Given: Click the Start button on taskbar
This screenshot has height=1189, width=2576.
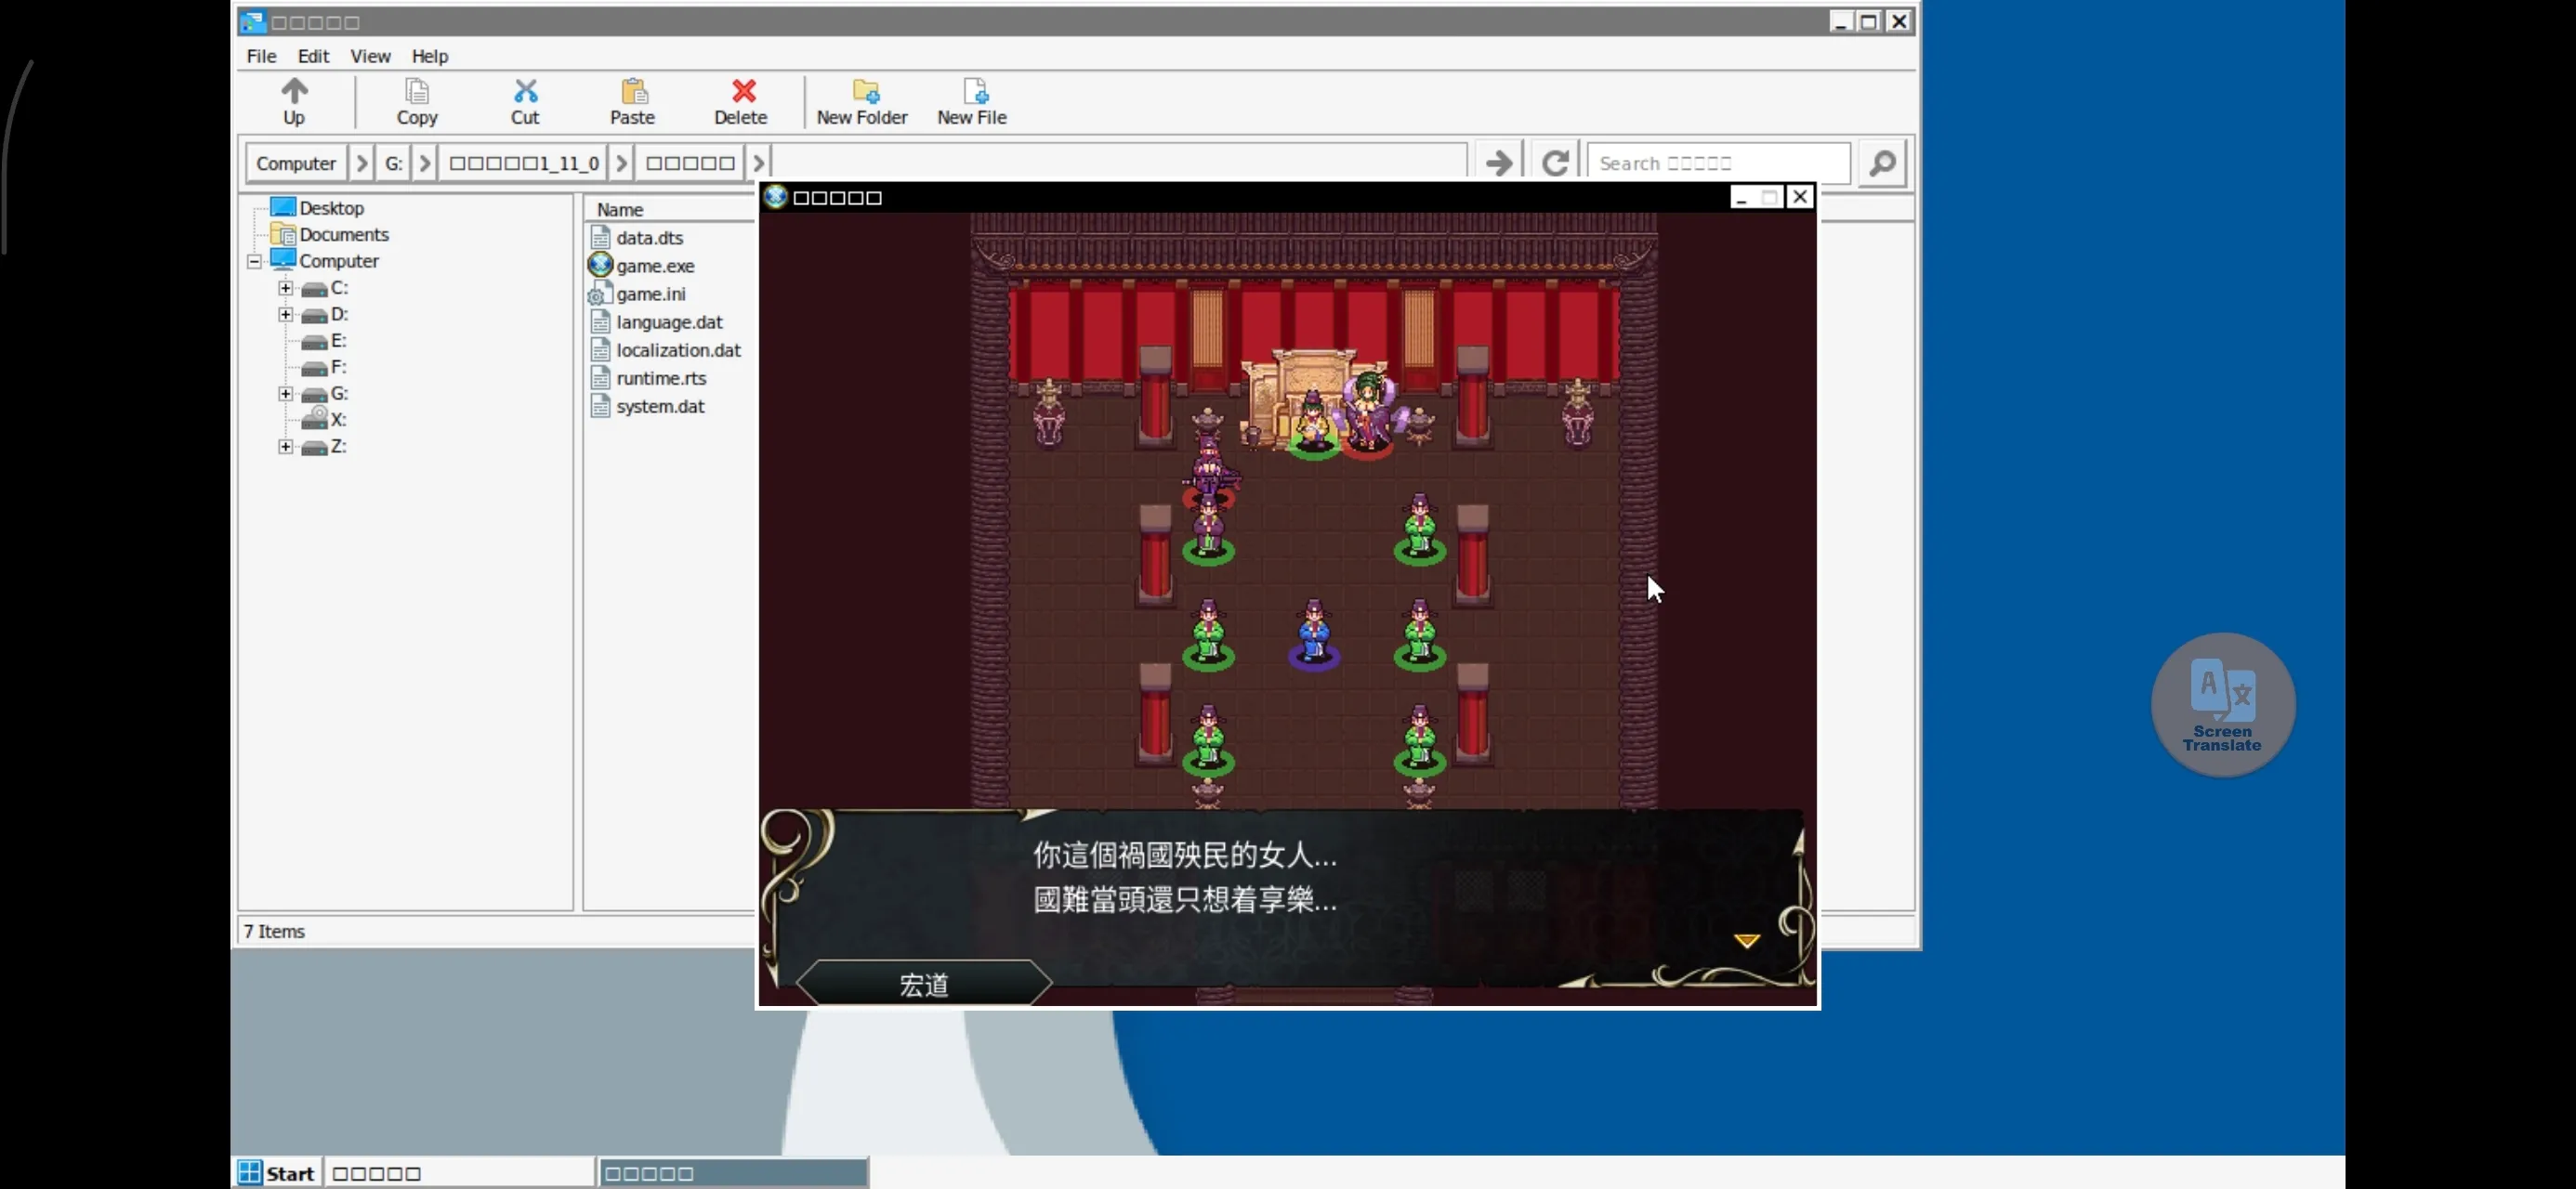Looking at the screenshot, I should point(278,1172).
